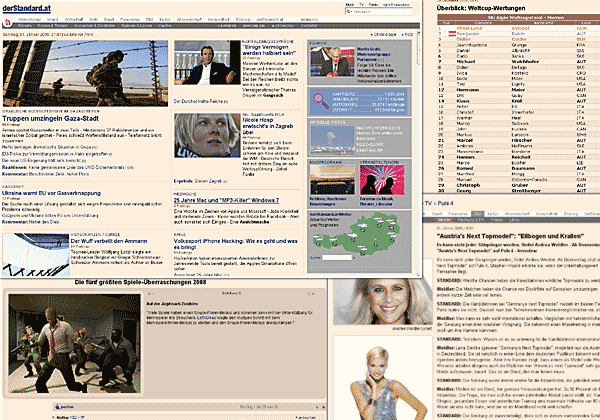
Task: Open headline "Der Wuff verbellt den Ammann"
Action: (109, 241)
